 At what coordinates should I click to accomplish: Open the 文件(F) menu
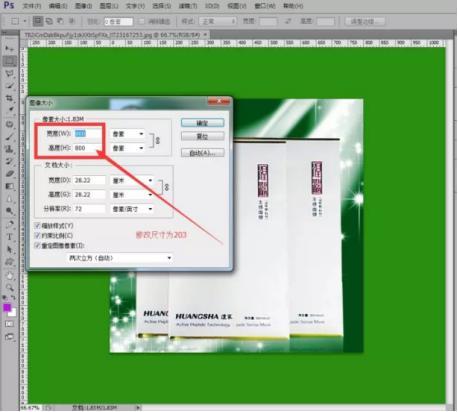tap(32, 6)
